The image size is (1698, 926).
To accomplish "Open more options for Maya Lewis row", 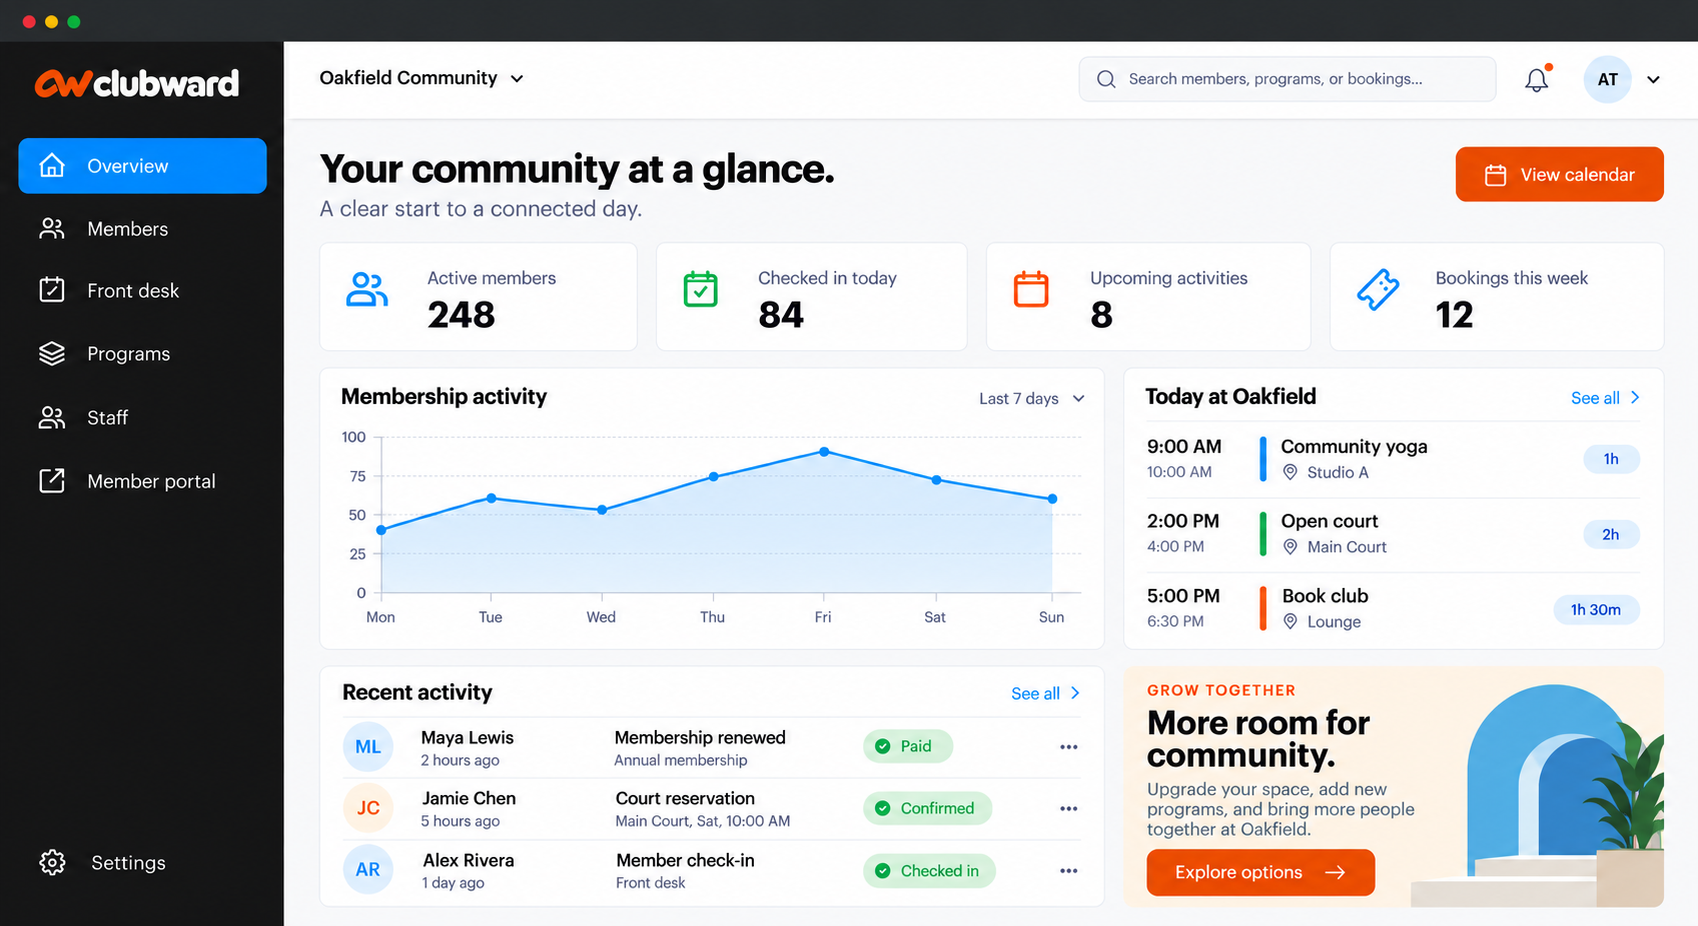I will 1069,747.
